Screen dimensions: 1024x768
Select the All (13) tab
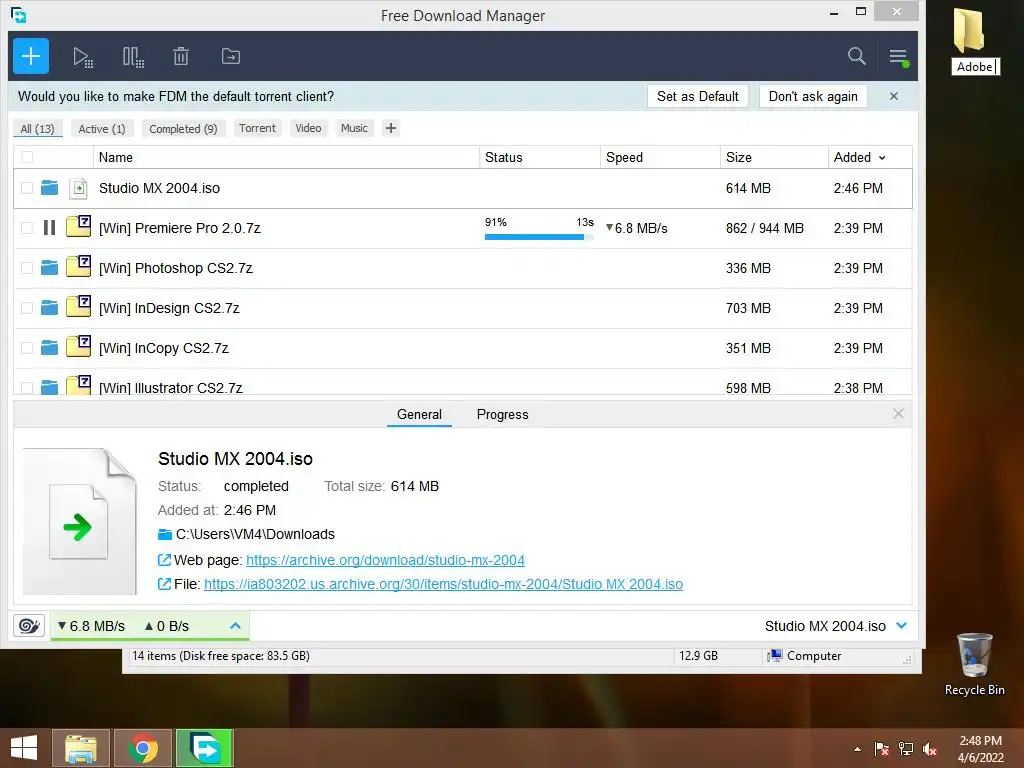(37, 129)
